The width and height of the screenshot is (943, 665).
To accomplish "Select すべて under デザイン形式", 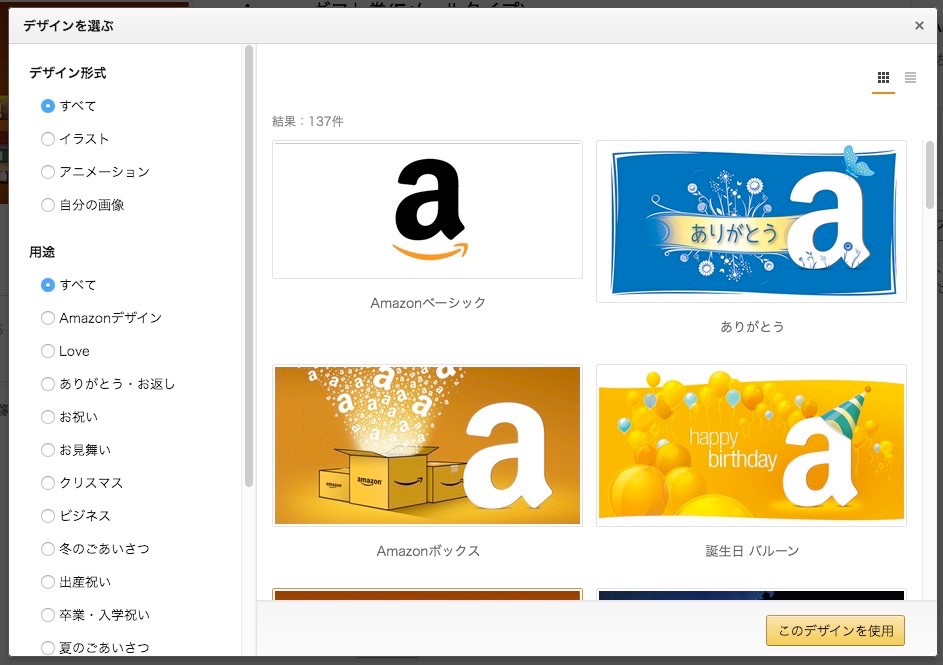I will tap(48, 106).
